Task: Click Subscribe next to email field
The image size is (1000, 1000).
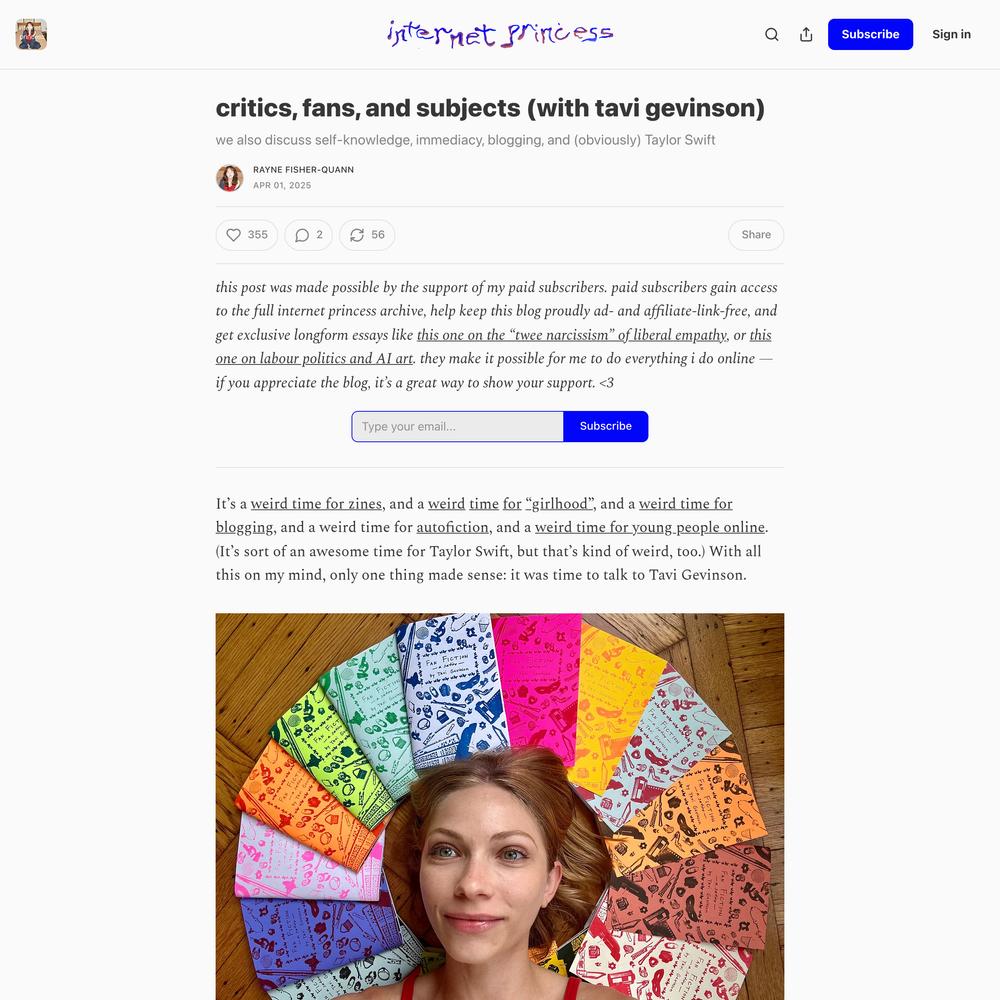Action: [605, 427]
